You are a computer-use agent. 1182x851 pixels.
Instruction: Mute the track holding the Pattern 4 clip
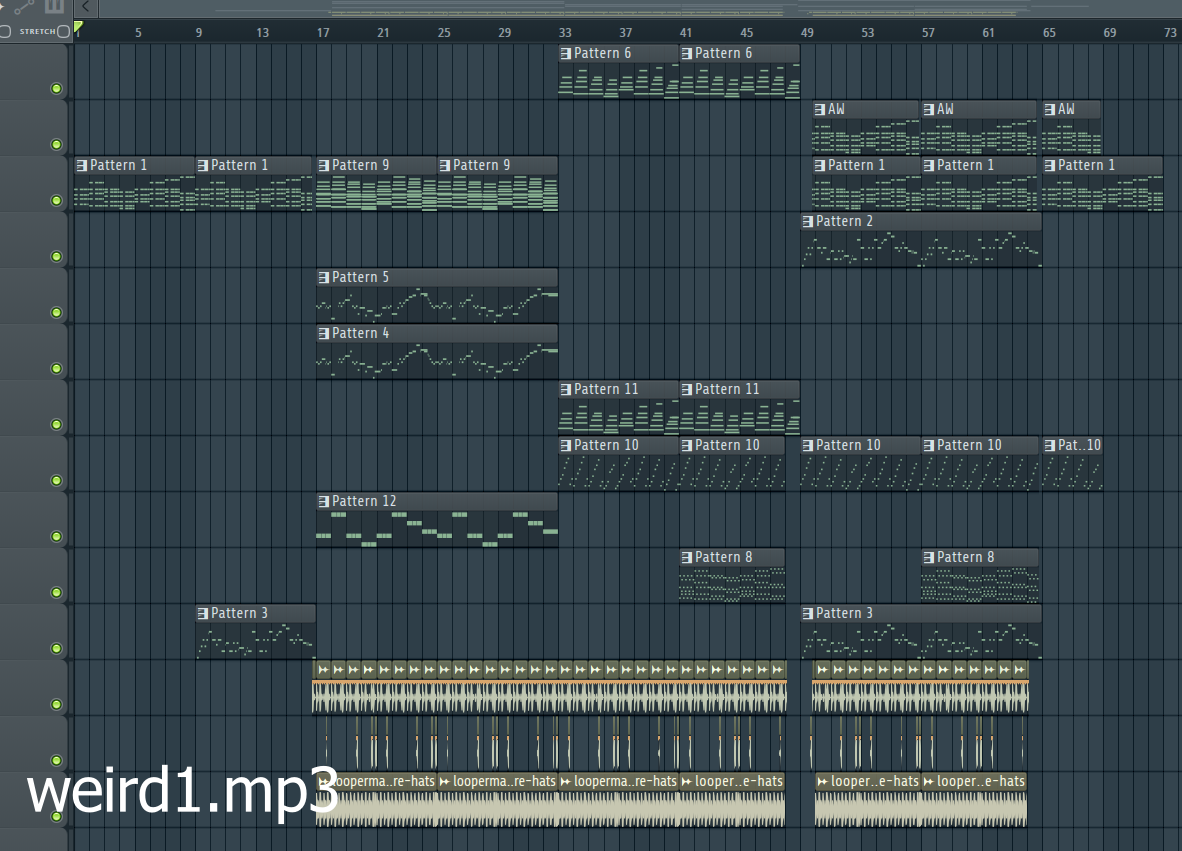tap(57, 368)
